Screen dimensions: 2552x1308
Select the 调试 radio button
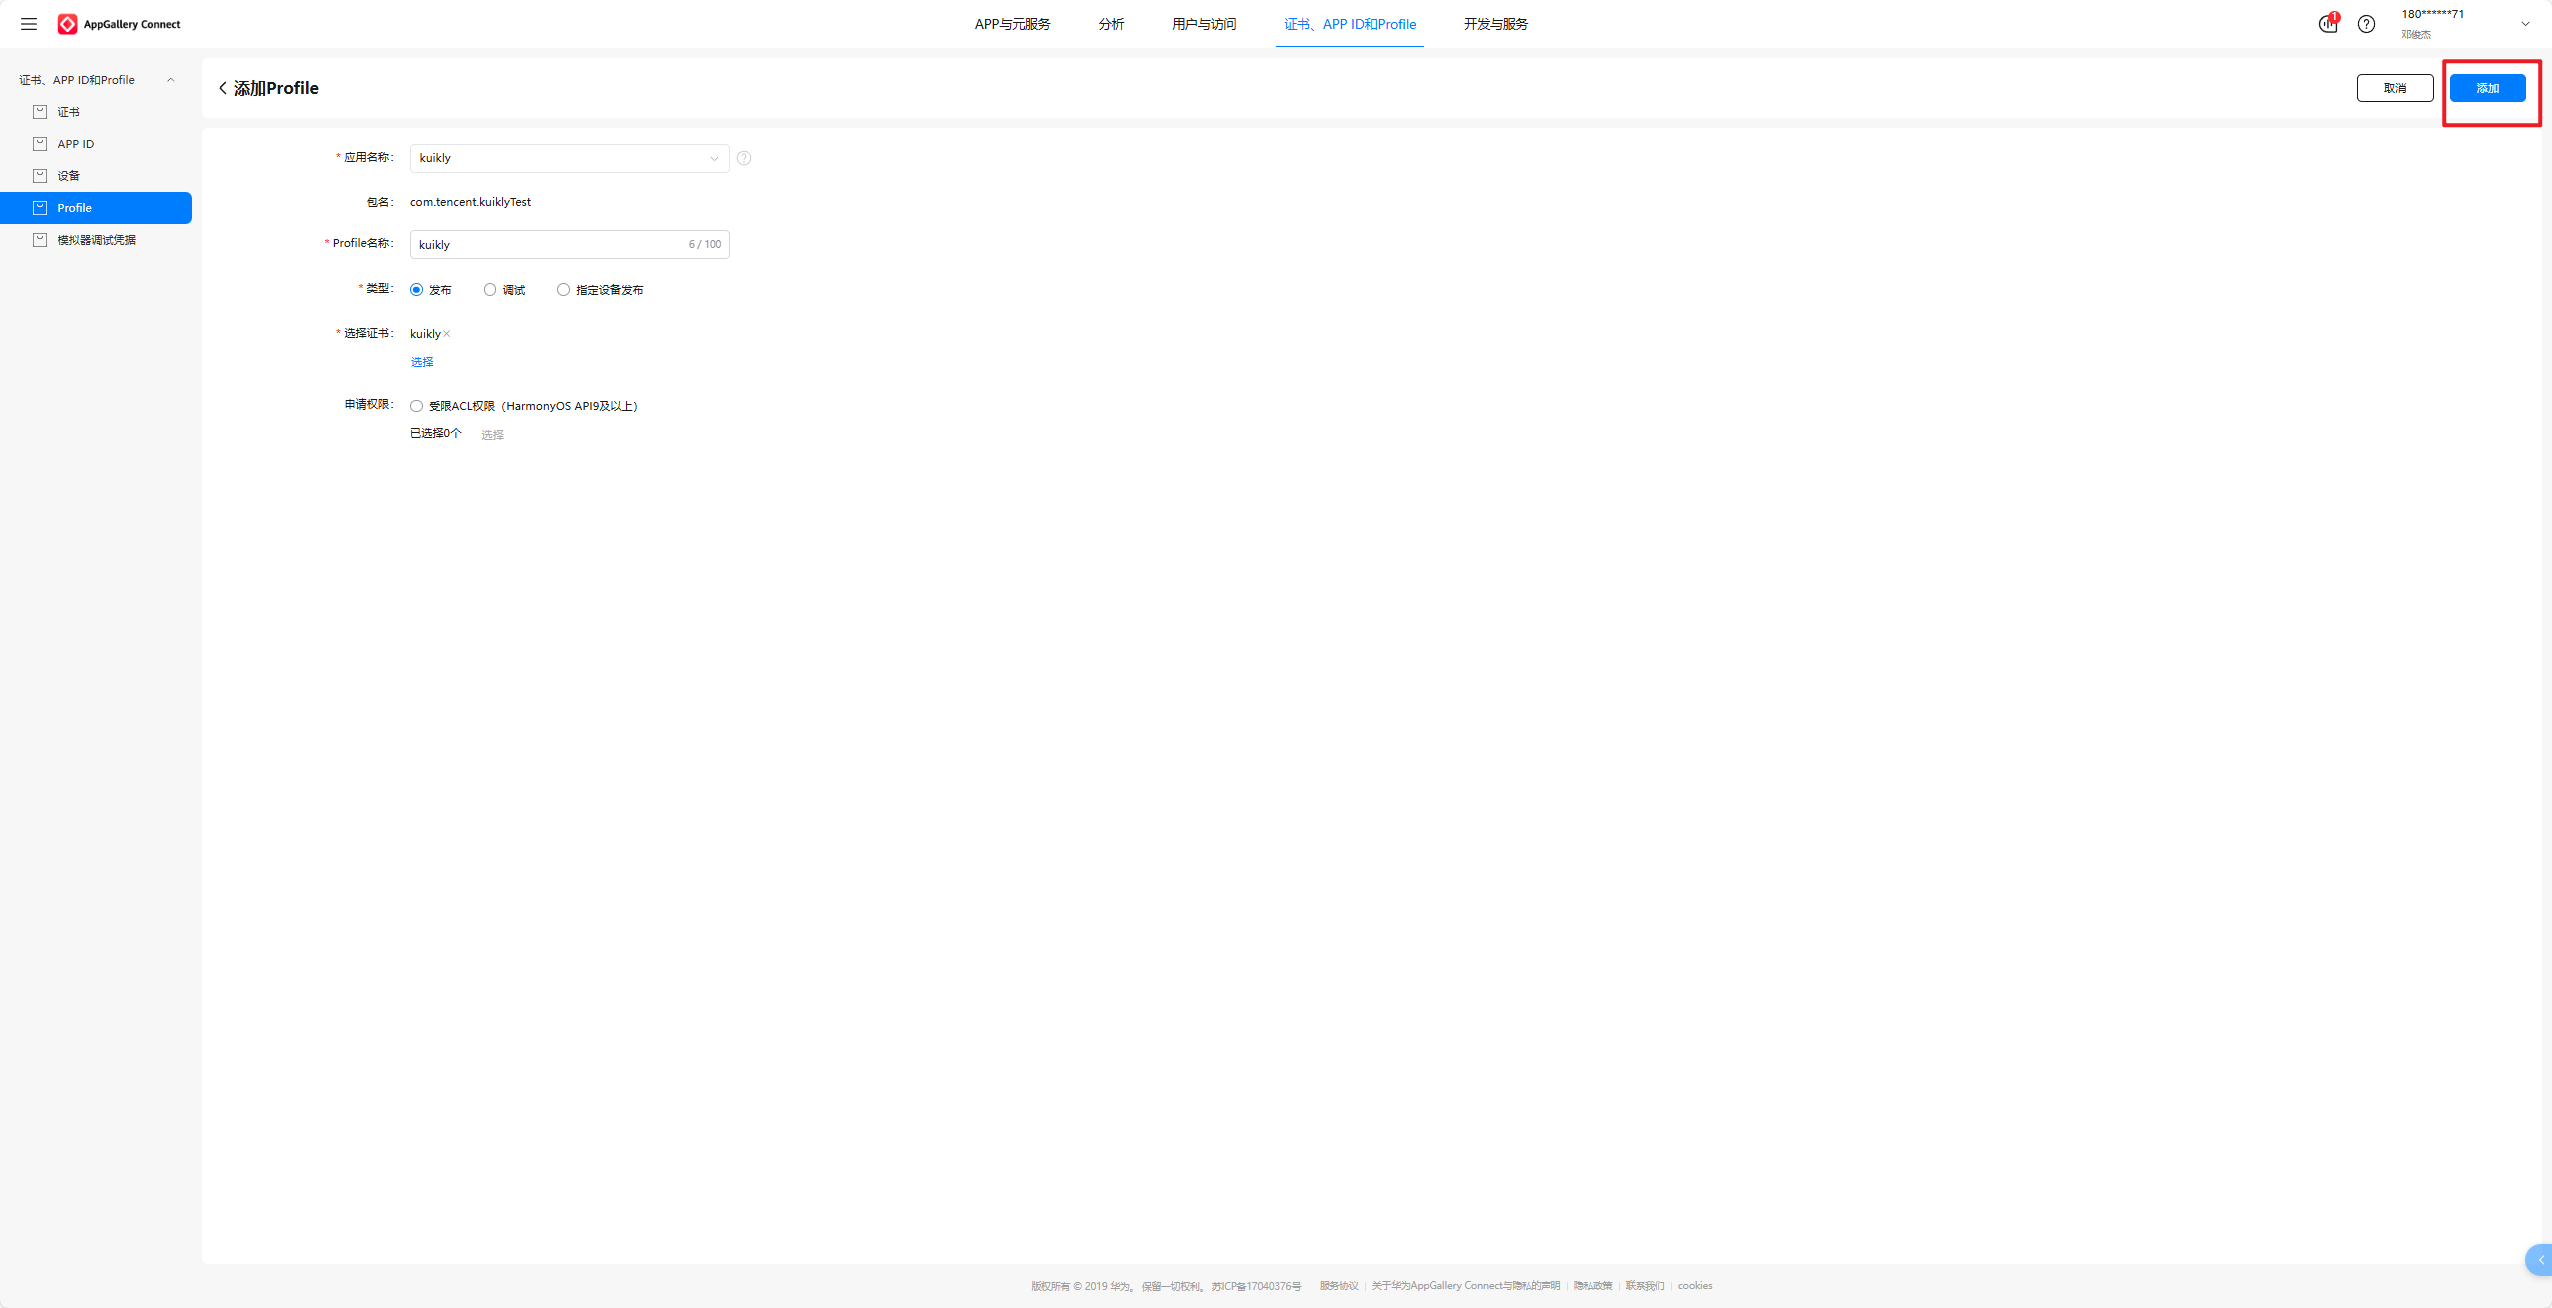point(490,290)
